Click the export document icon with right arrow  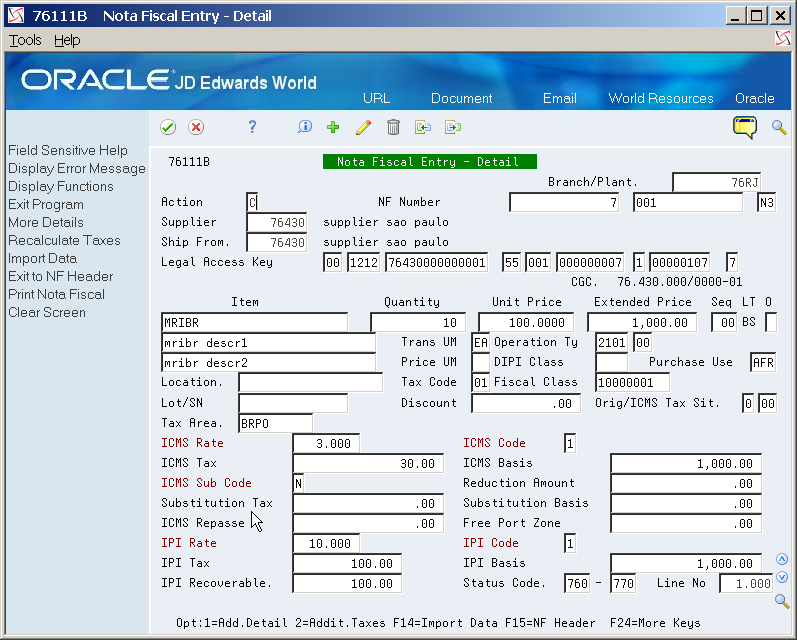point(453,127)
